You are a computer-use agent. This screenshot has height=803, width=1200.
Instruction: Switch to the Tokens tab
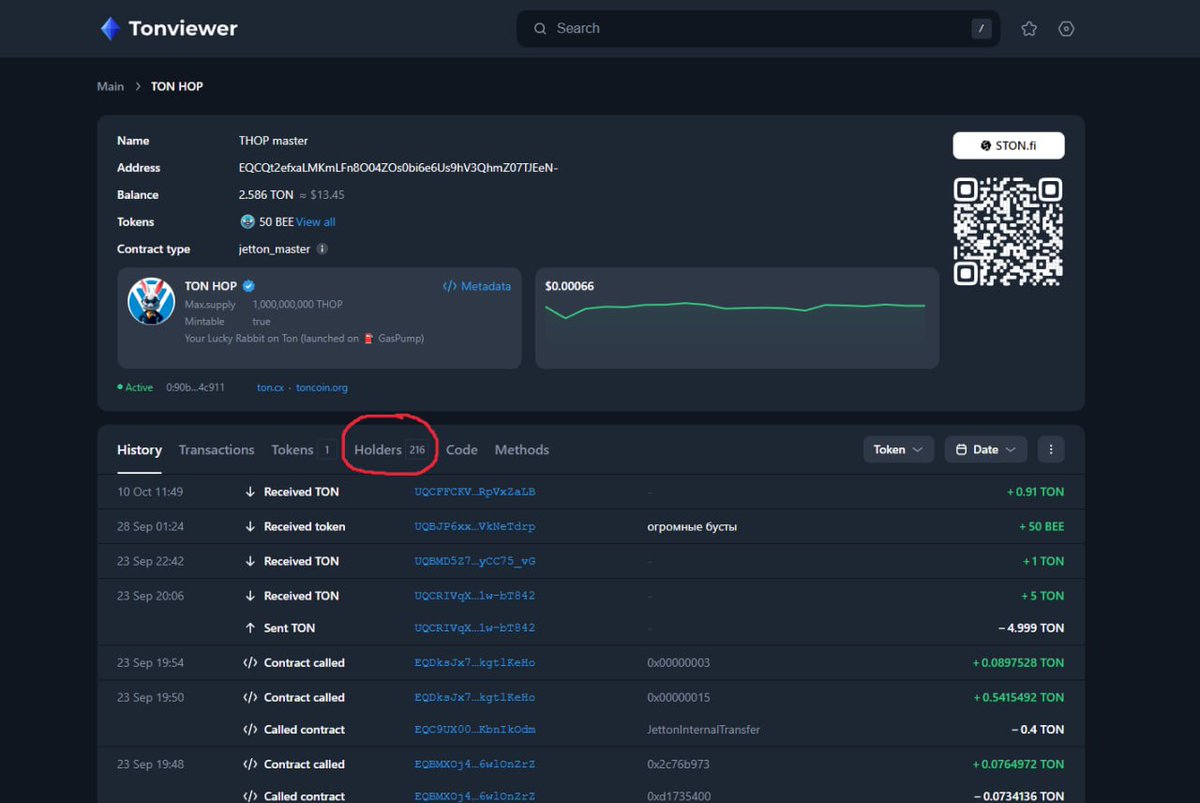pyautogui.click(x=303, y=450)
